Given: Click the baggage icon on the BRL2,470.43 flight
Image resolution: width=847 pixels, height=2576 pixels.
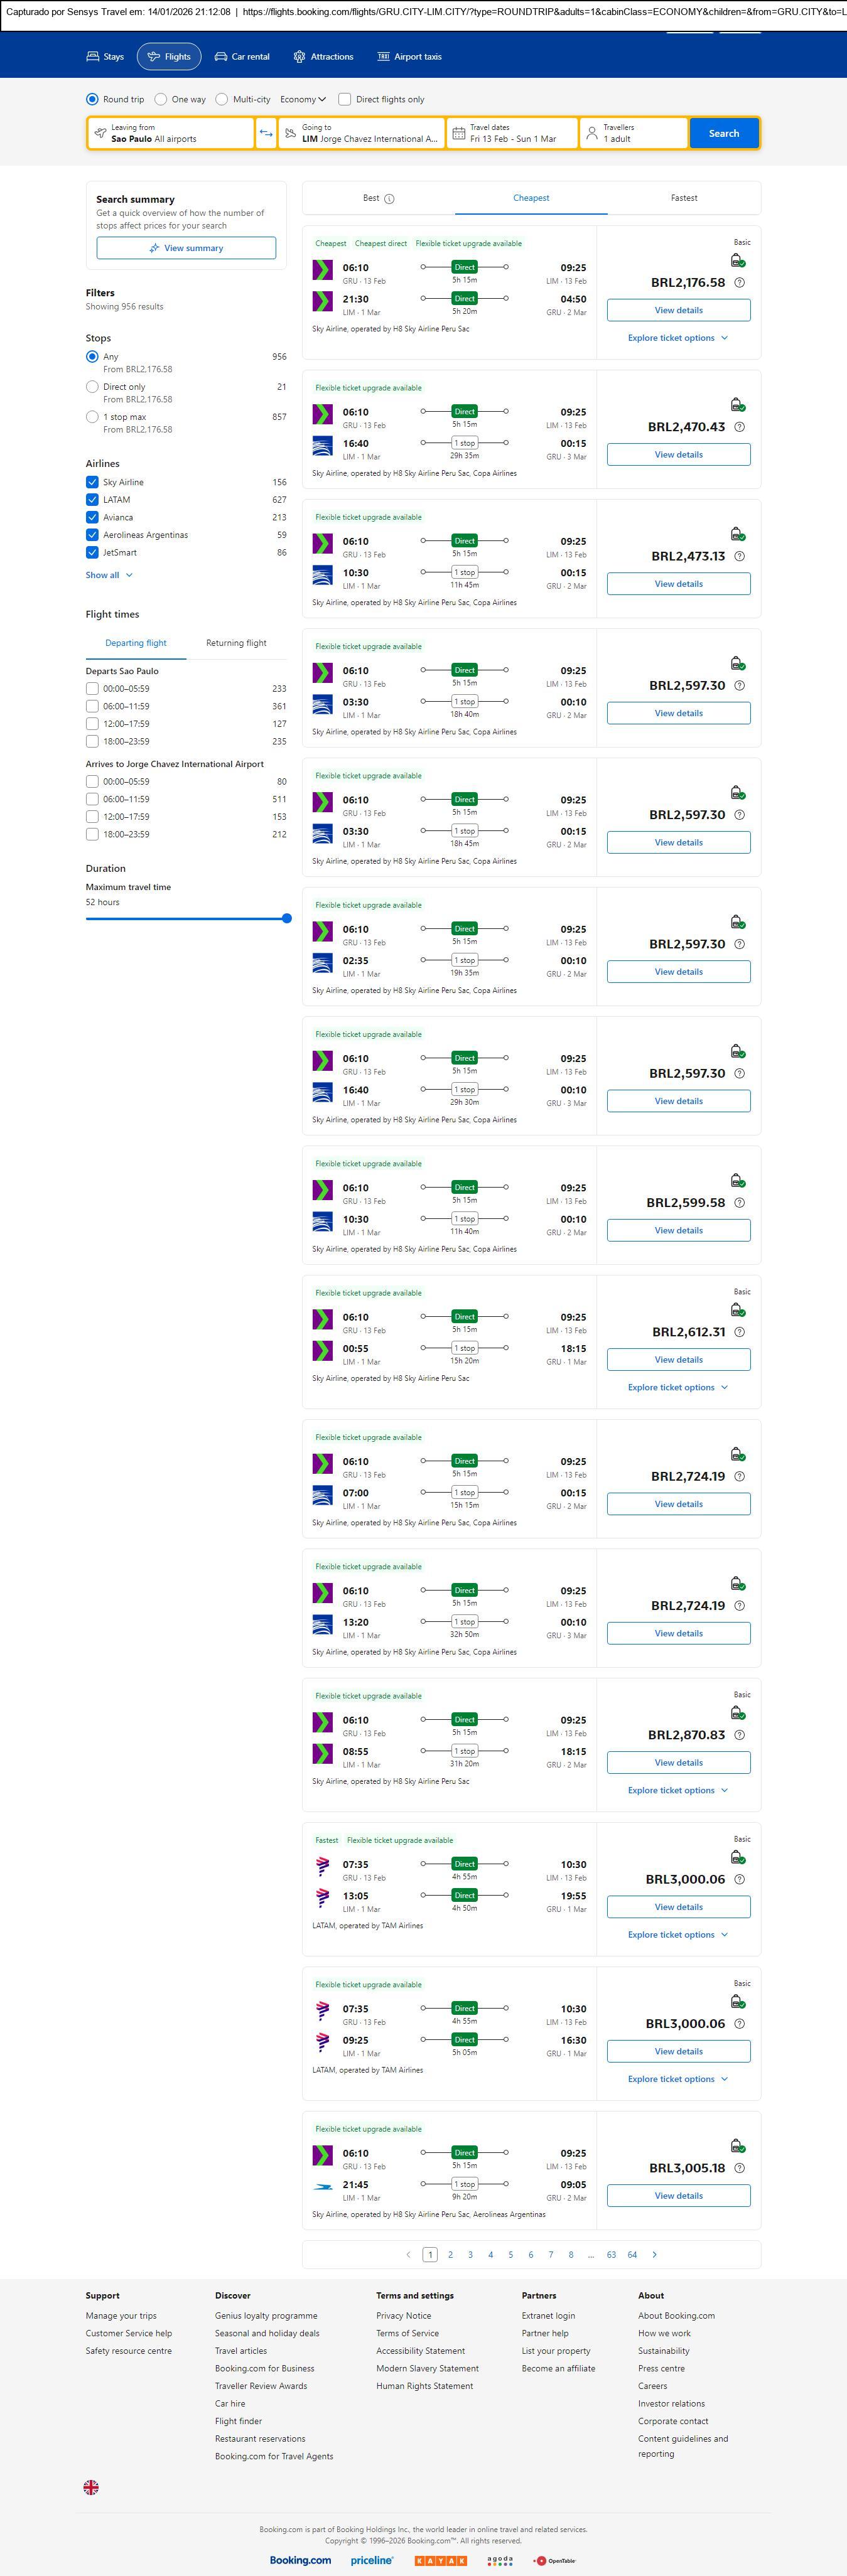Looking at the screenshot, I should [737, 405].
